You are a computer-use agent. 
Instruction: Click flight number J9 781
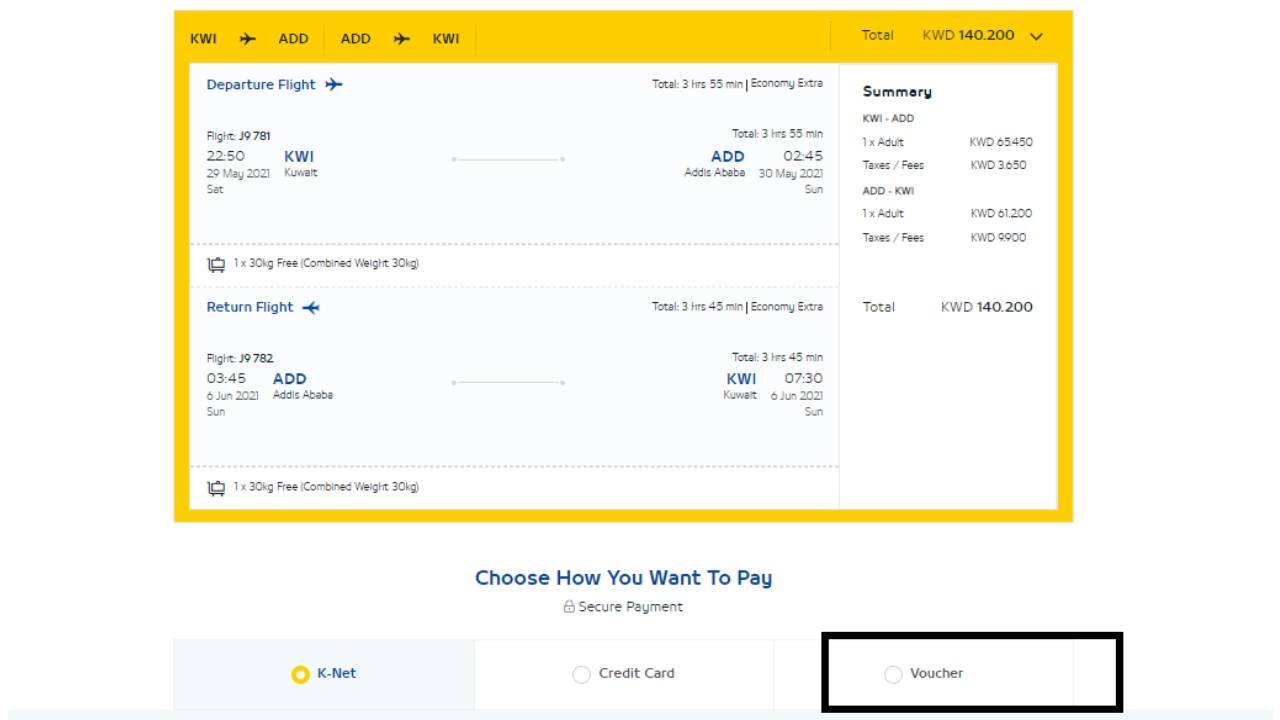(238, 136)
